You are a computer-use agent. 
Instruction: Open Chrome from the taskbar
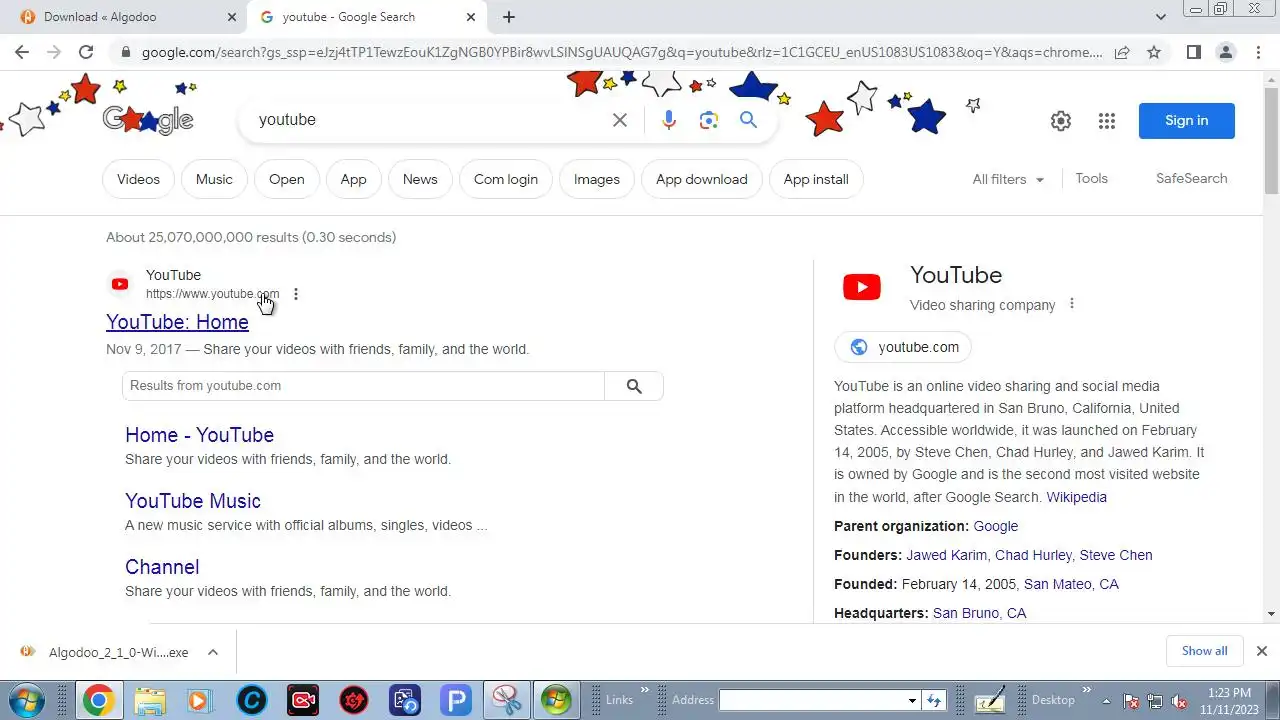point(98,700)
